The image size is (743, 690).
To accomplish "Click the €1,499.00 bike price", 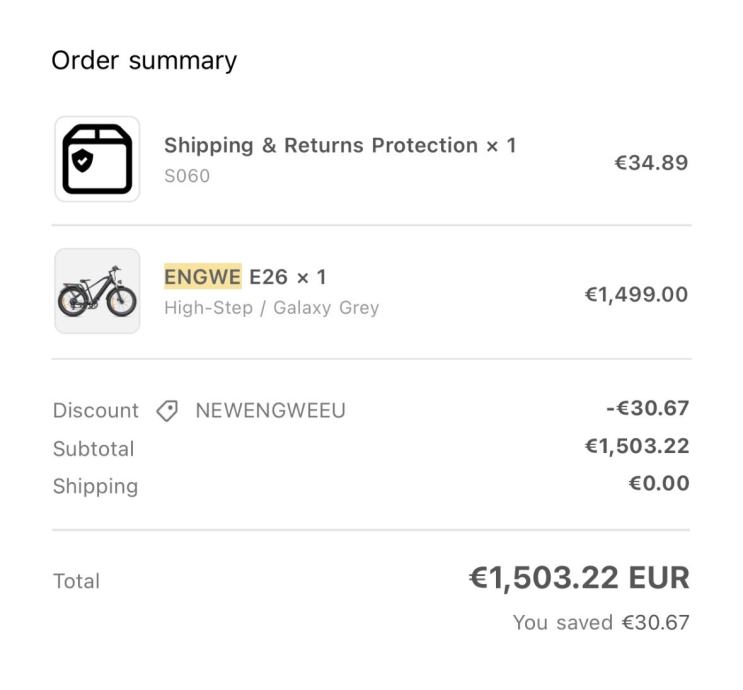I will 636,294.
